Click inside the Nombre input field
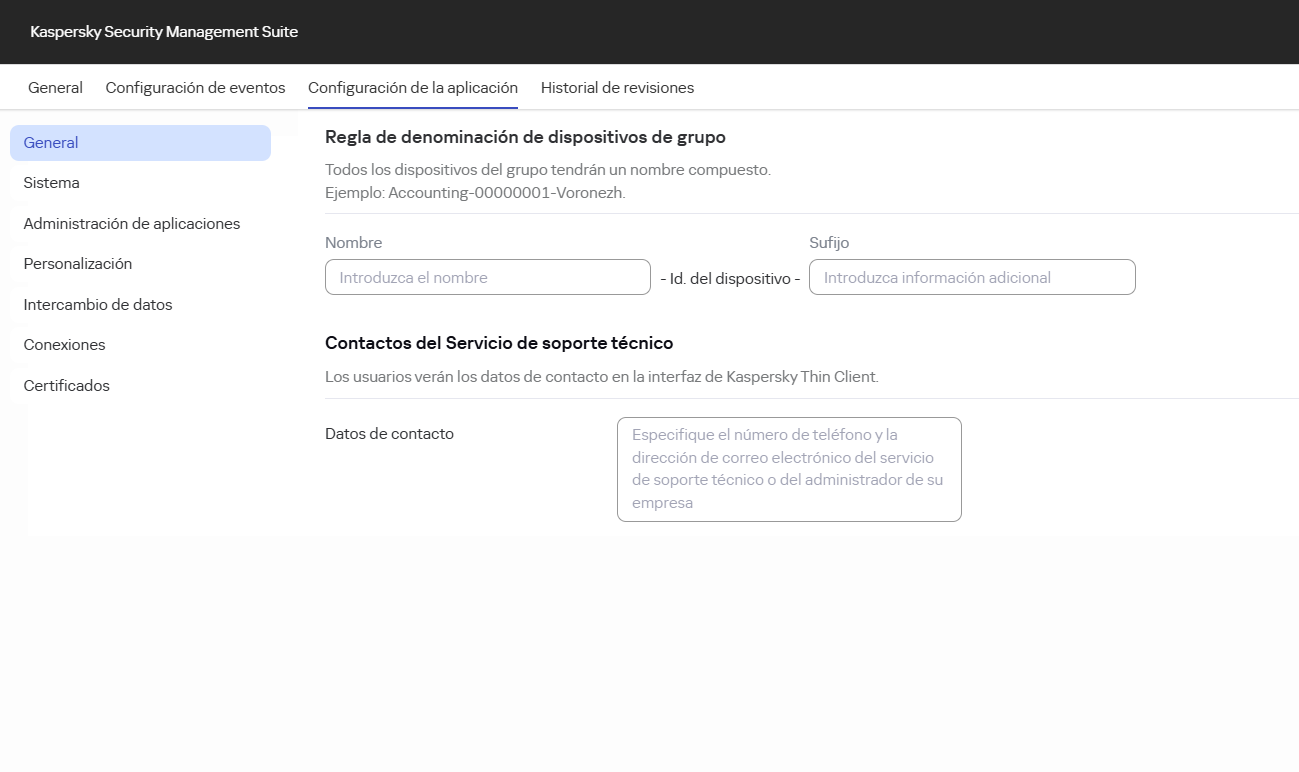 coord(487,277)
